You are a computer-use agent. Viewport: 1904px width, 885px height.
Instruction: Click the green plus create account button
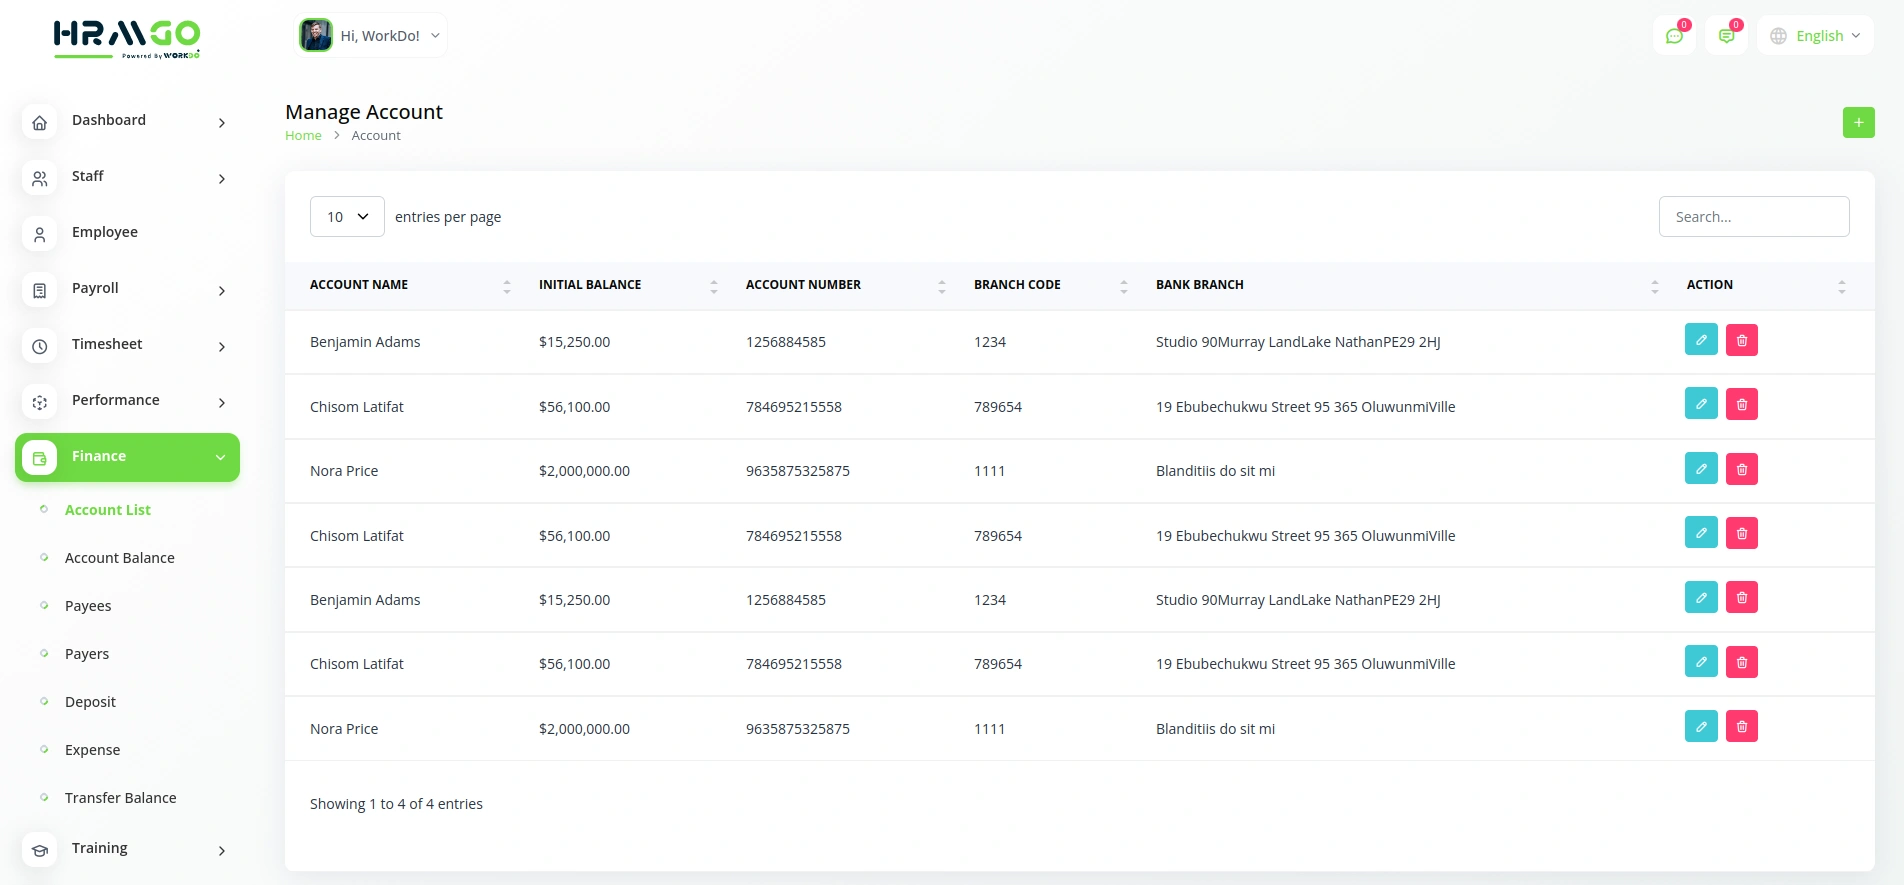tap(1858, 123)
